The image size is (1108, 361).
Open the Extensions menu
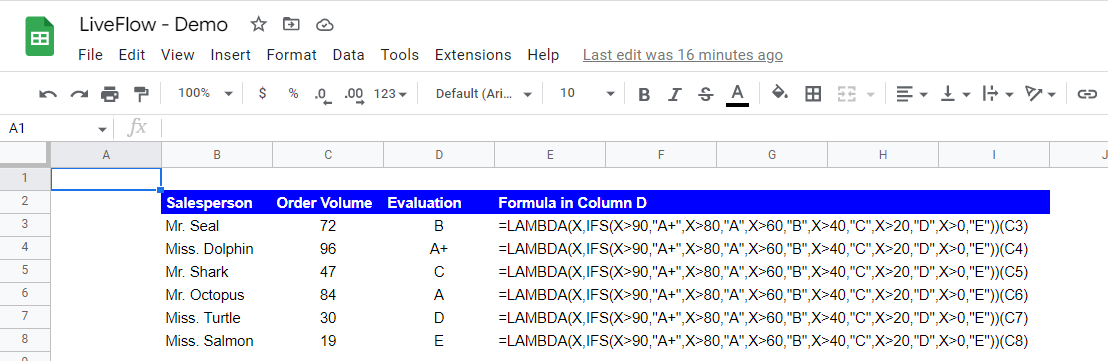pyautogui.click(x=473, y=55)
